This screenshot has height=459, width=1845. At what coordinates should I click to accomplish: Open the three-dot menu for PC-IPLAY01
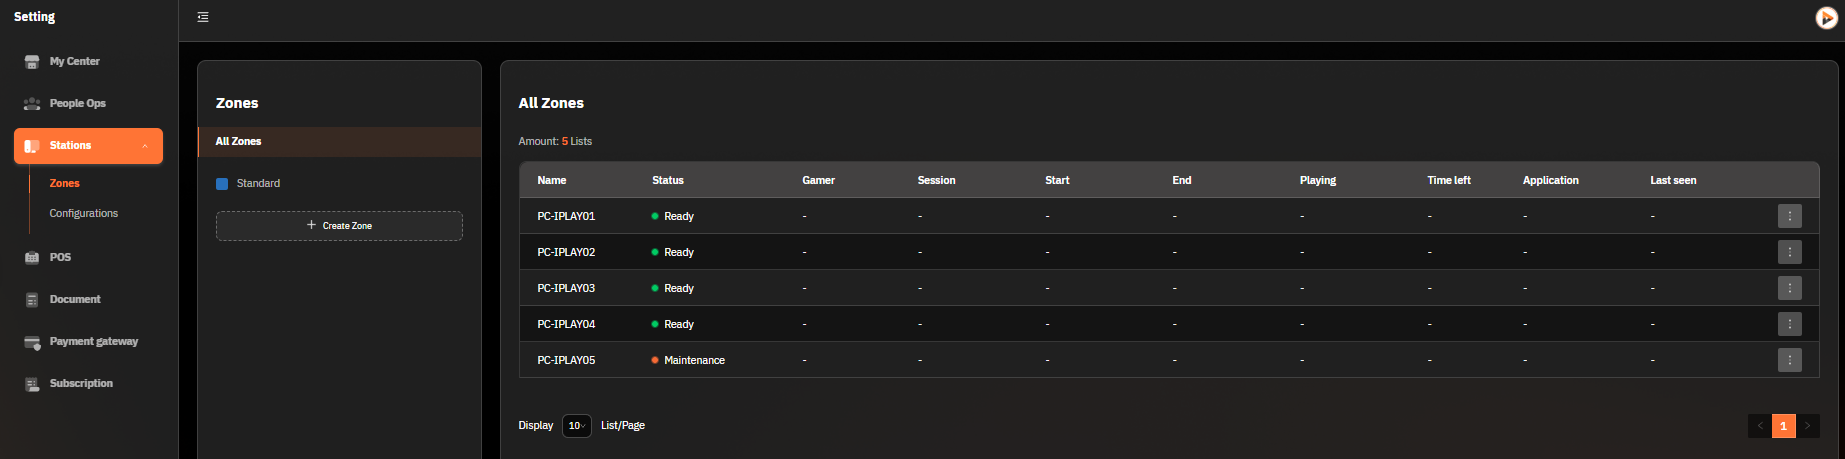1790,216
